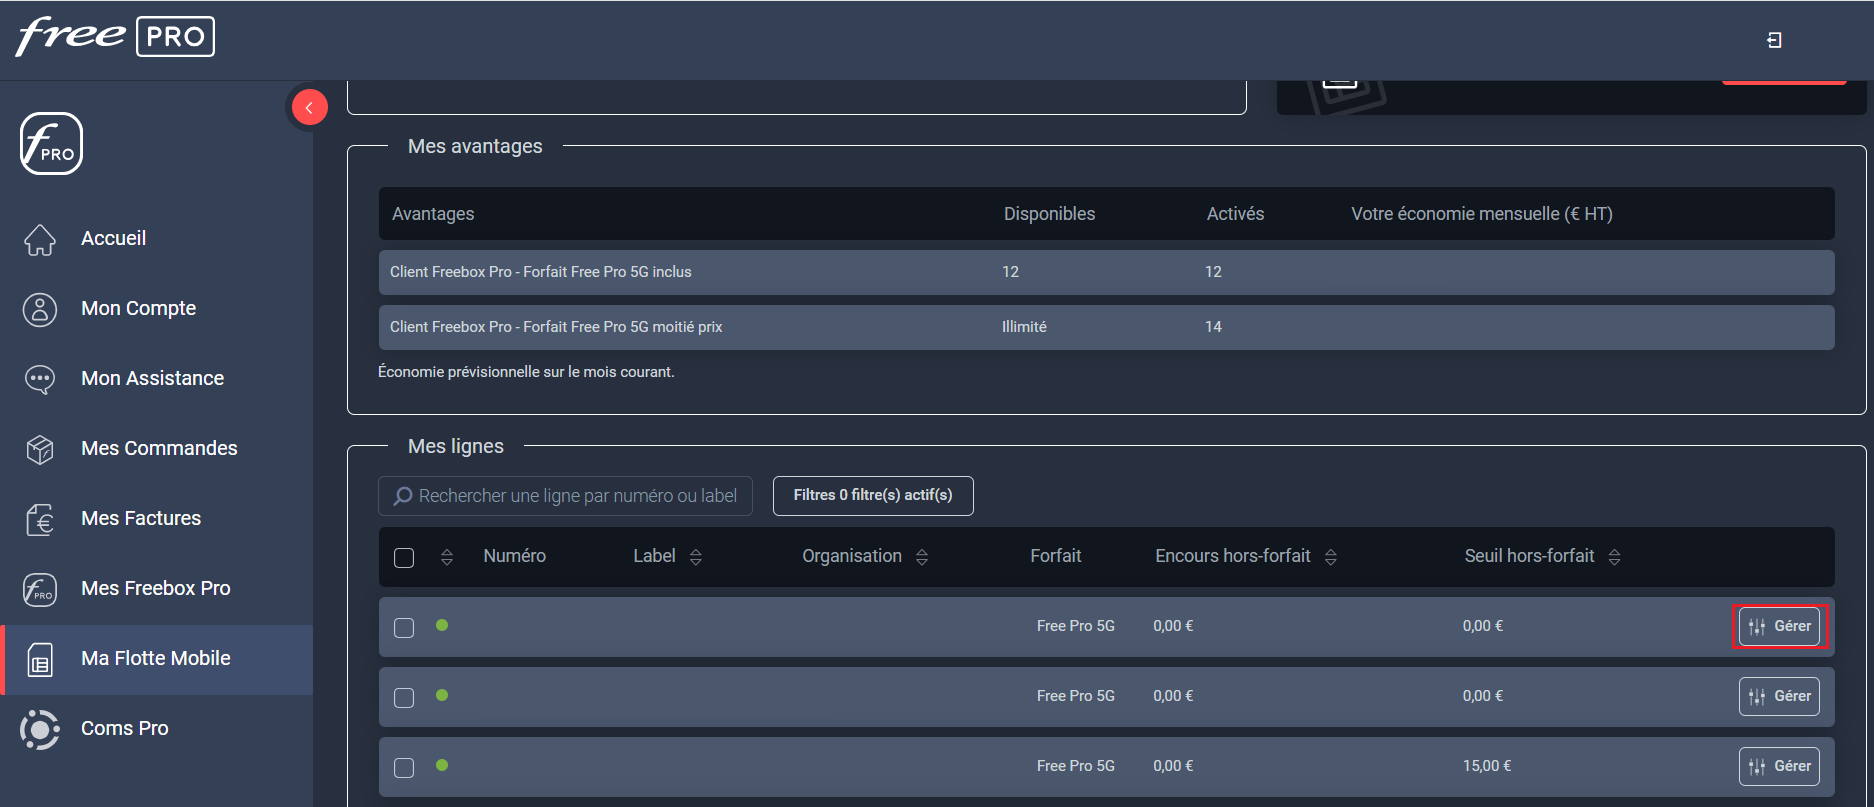Click the Freebox Pro badge above Accueil
1874x807 pixels.
(x=51, y=144)
